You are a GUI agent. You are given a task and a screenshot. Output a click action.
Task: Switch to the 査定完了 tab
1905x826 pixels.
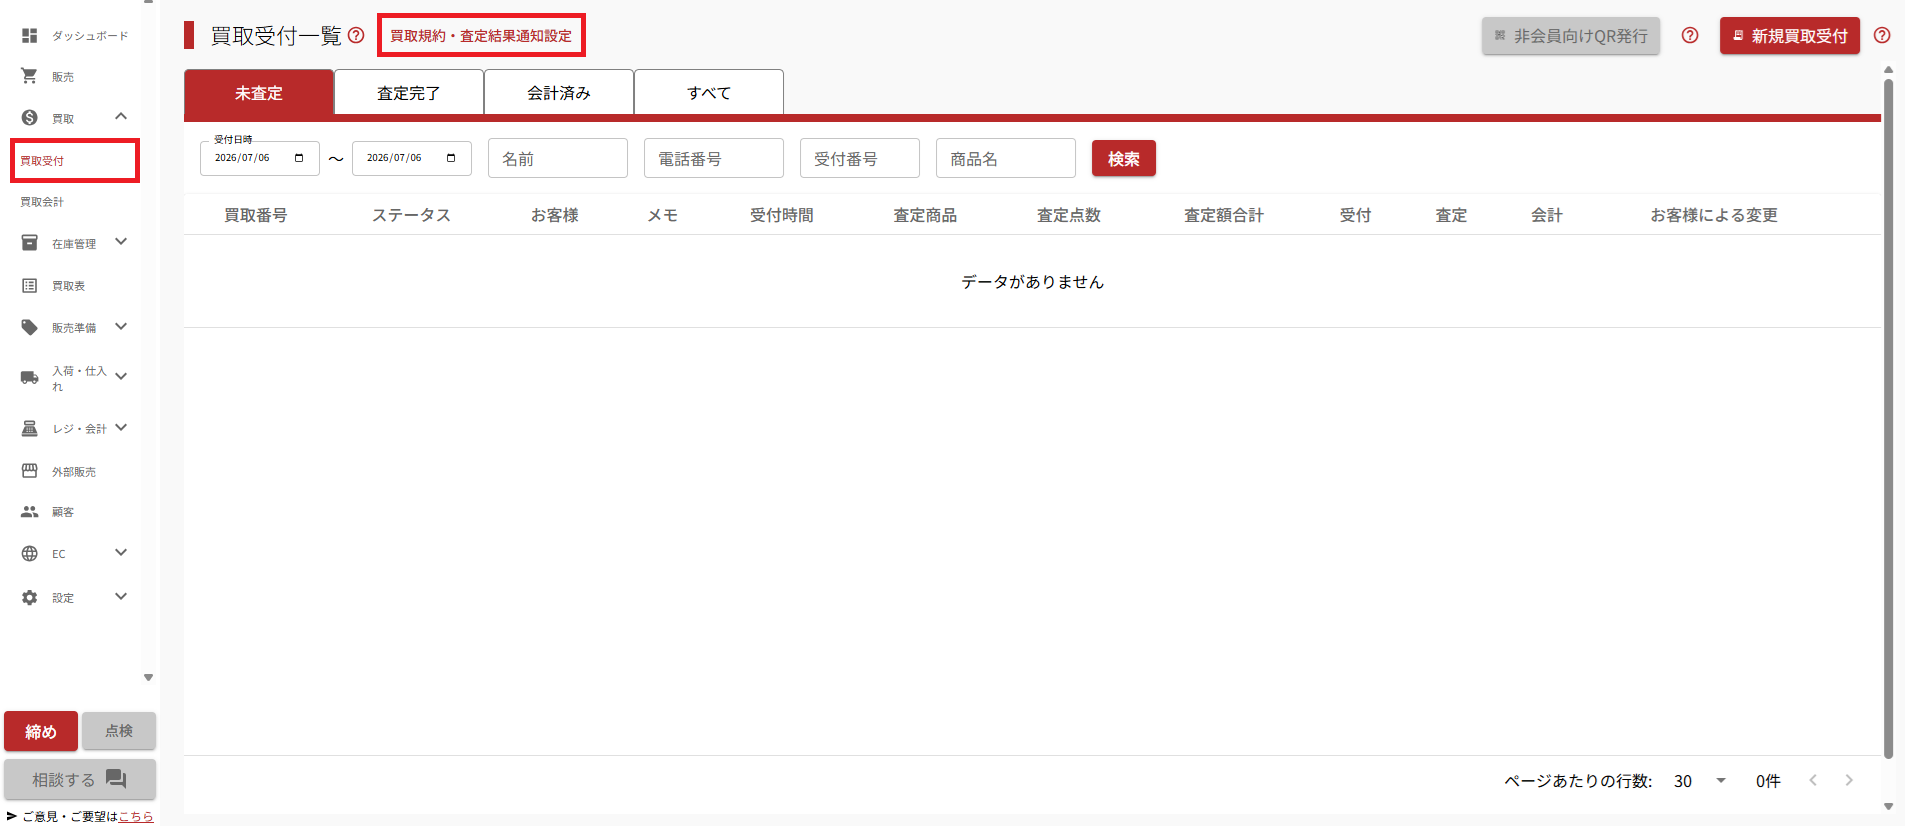(x=409, y=93)
